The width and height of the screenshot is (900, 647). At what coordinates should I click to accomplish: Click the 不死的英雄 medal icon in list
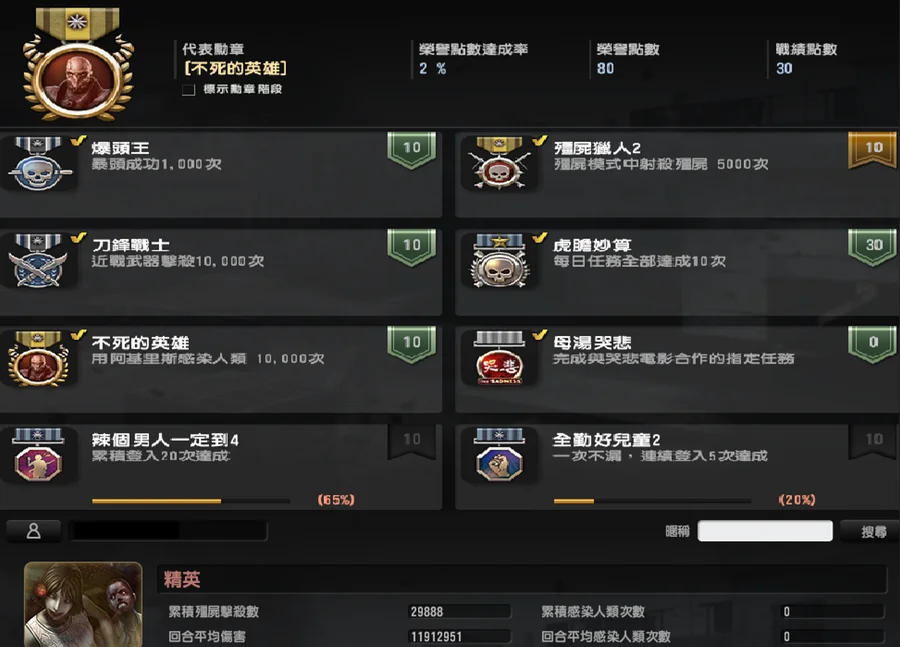pyautogui.click(x=38, y=359)
